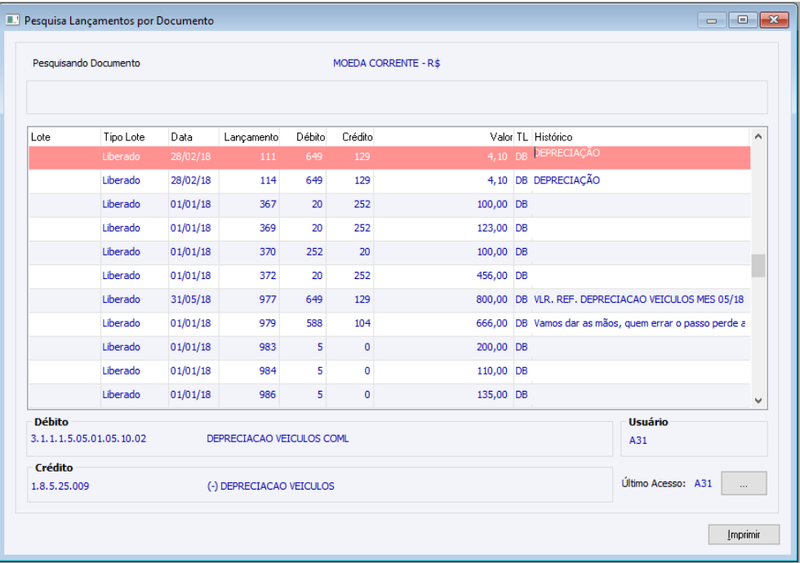Click the window icon in the title bar
The width and height of the screenshot is (800, 563).
tap(12, 20)
